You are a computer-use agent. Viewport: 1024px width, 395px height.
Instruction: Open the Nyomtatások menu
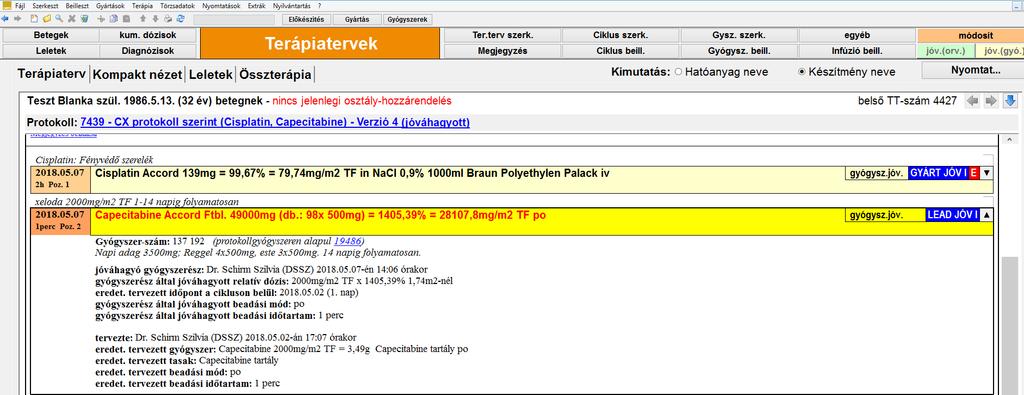(x=221, y=5)
